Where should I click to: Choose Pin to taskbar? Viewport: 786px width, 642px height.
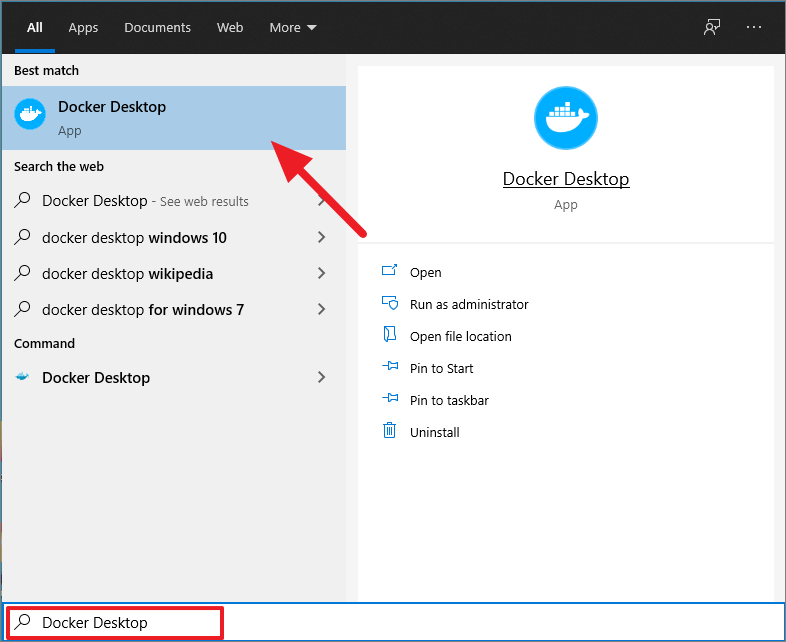click(x=449, y=401)
